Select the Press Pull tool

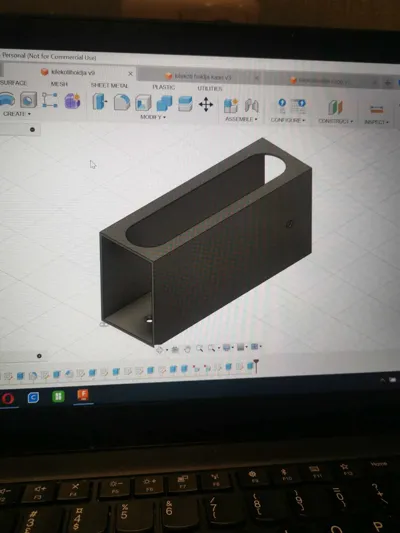(100, 102)
